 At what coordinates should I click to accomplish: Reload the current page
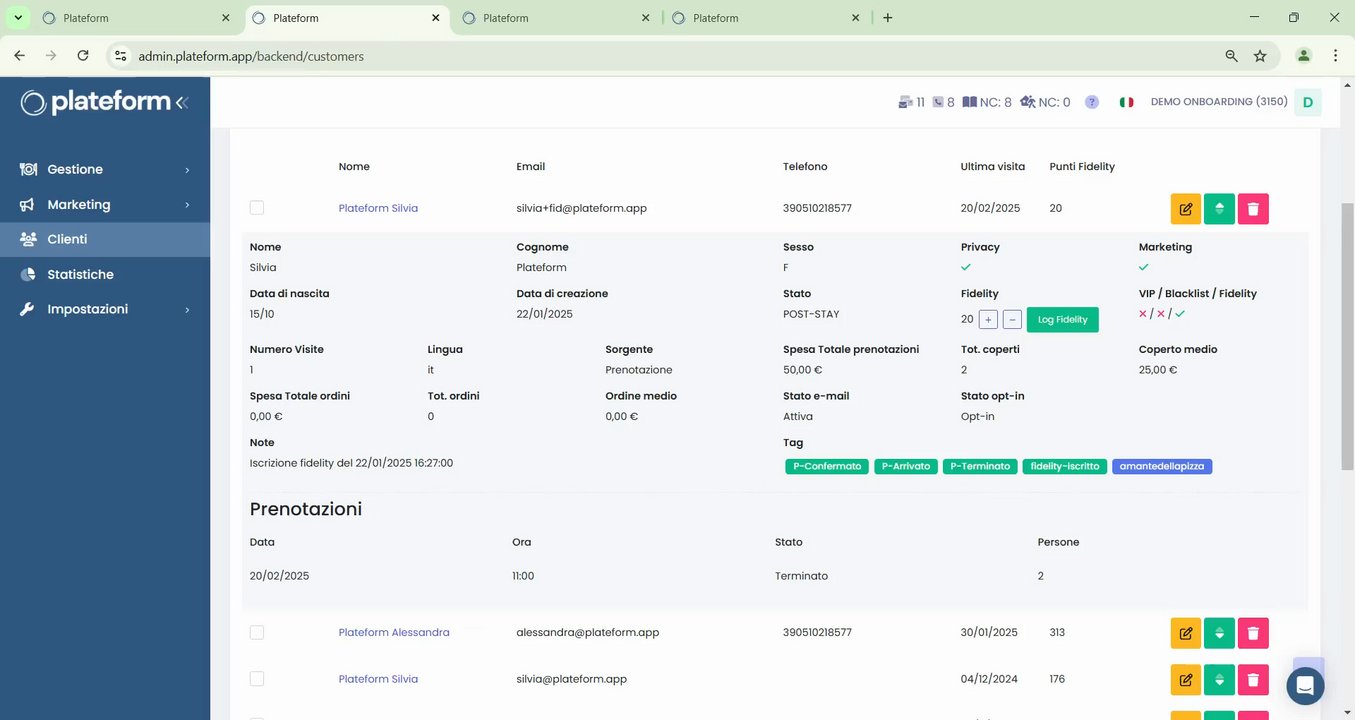pos(83,56)
